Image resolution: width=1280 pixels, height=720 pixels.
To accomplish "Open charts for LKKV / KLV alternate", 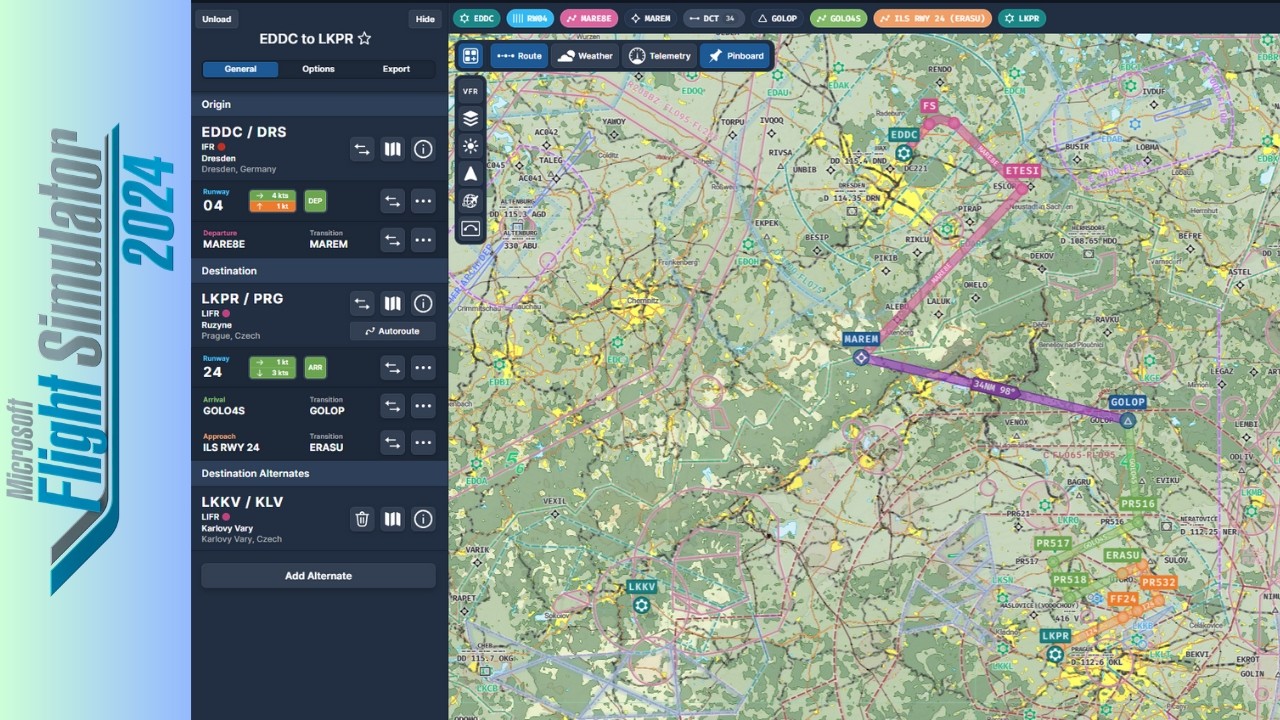I will click(x=393, y=519).
